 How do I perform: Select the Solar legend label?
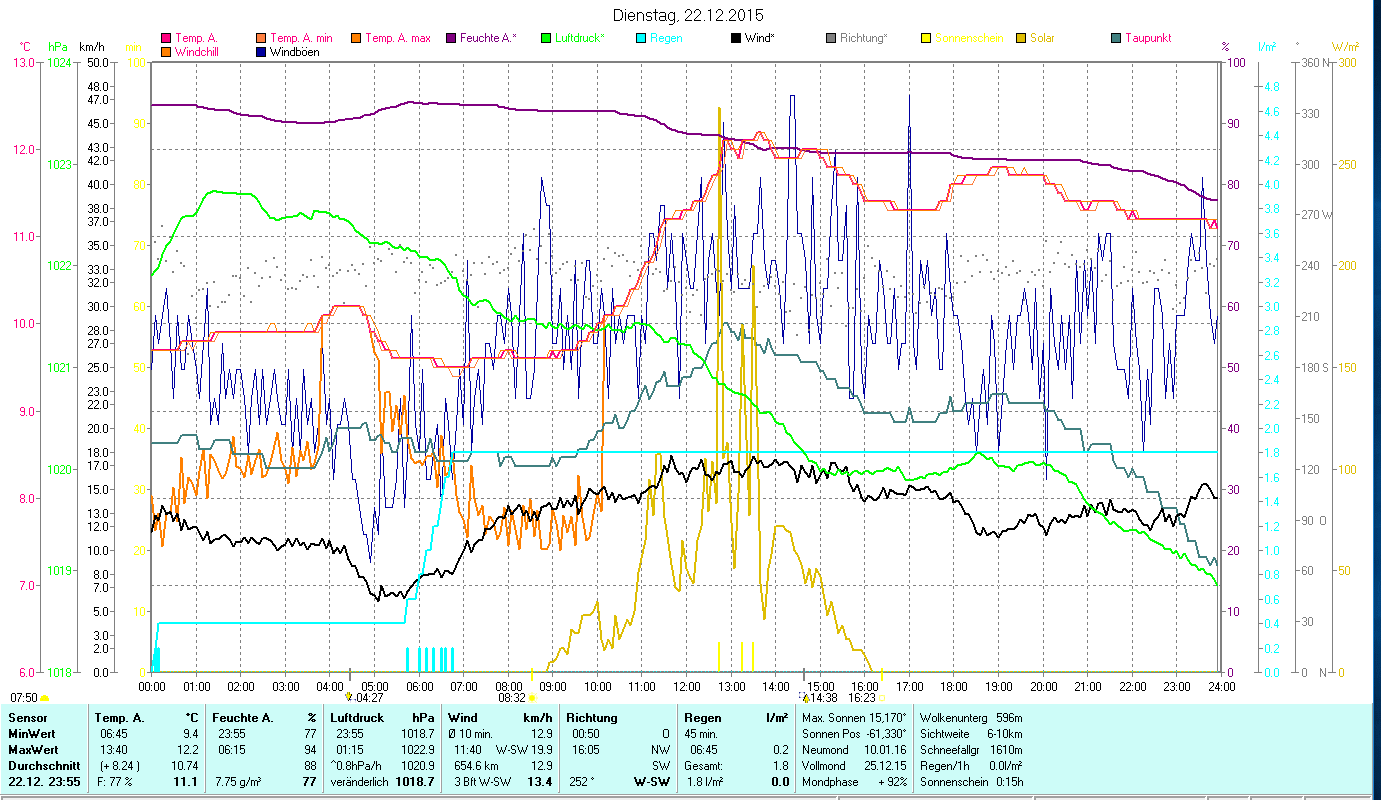(1042, 39)
